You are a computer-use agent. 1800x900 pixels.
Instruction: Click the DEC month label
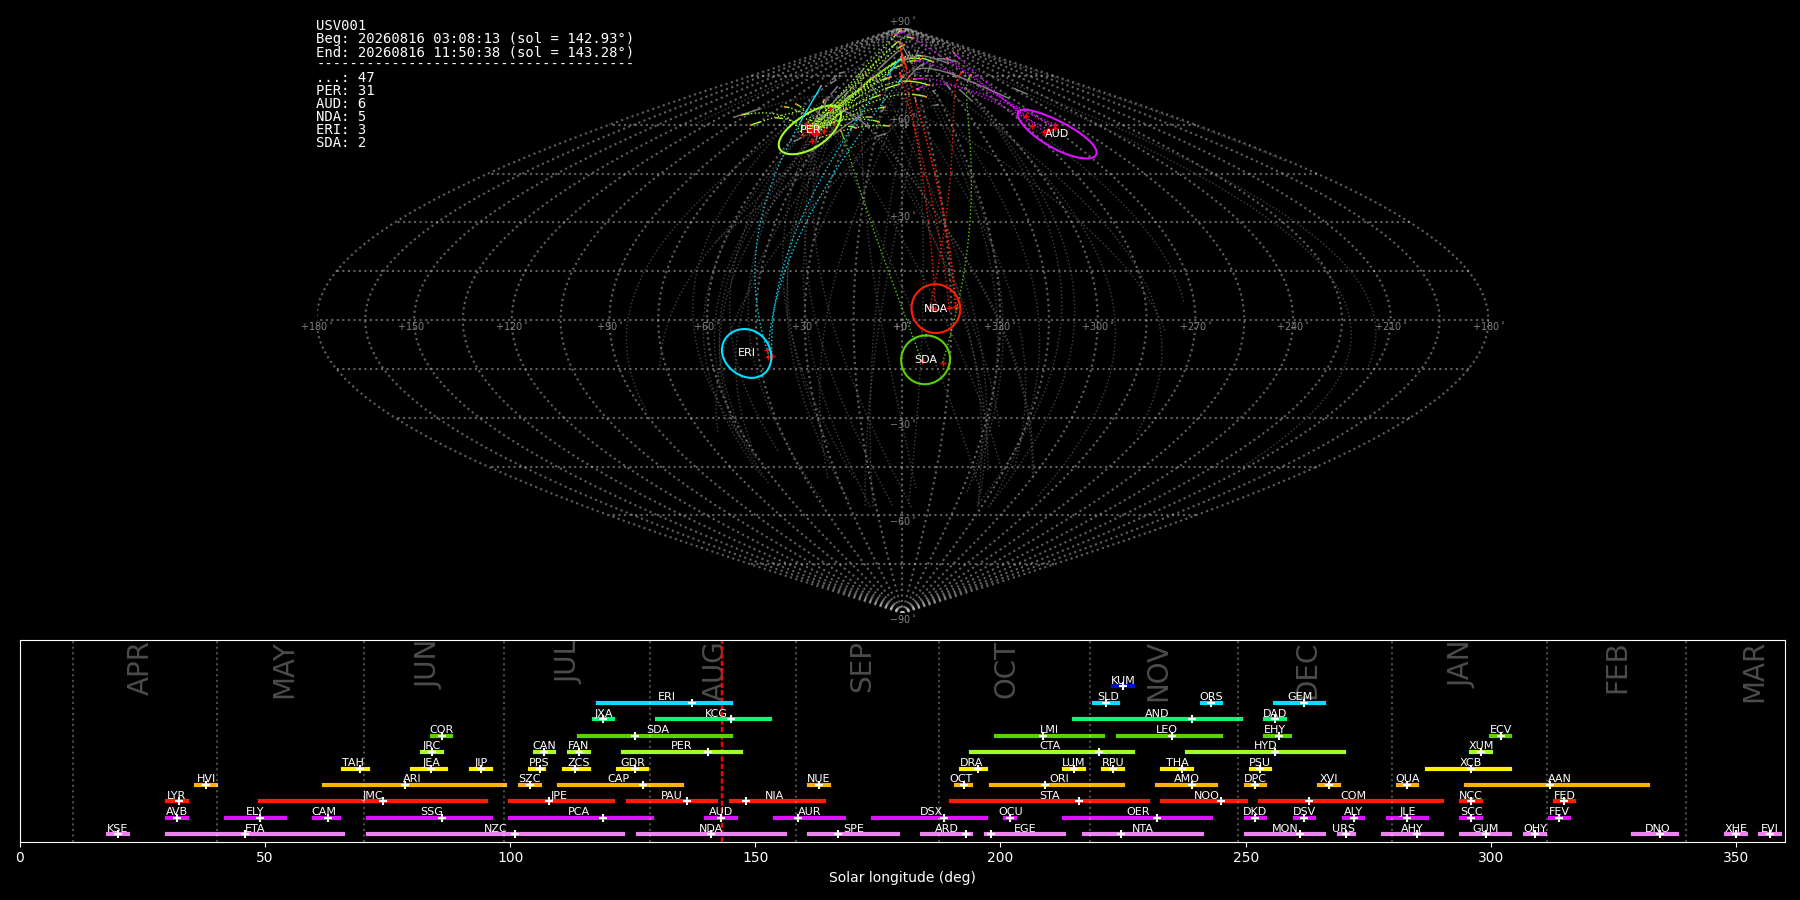pyautogui.click(x=1307, y=670)
